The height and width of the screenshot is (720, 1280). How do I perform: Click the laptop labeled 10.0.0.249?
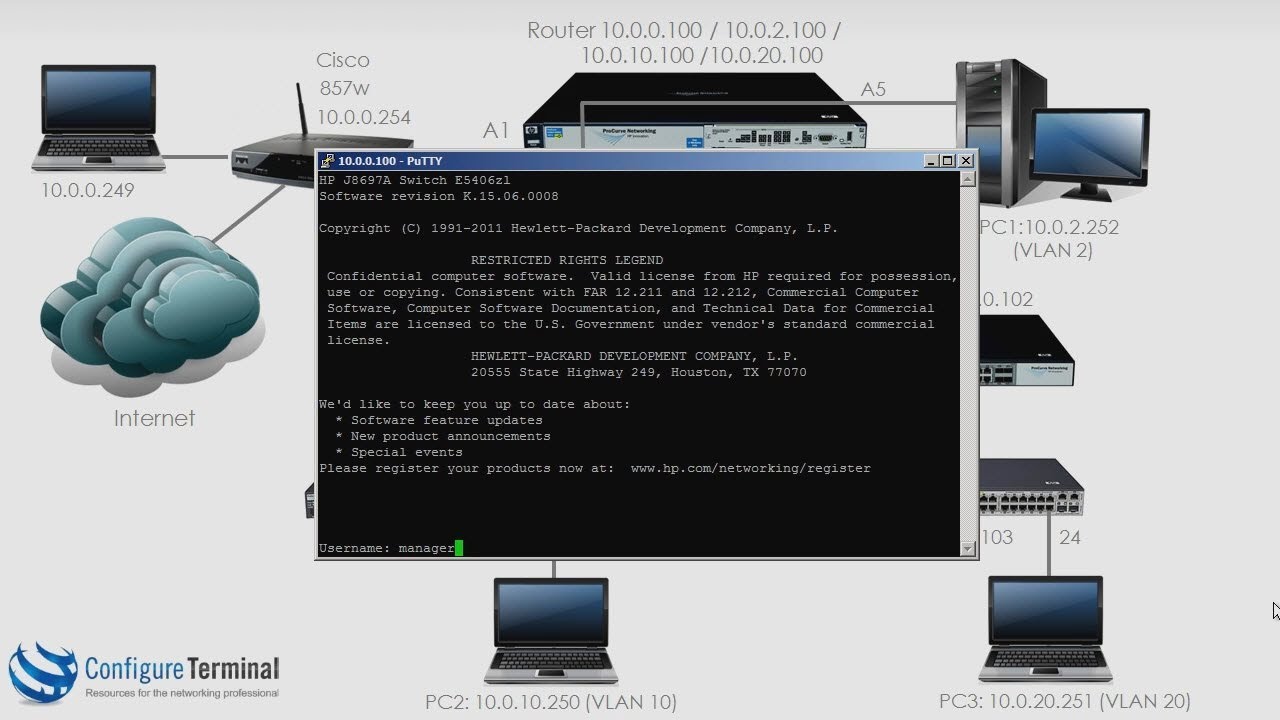[99, 118]
